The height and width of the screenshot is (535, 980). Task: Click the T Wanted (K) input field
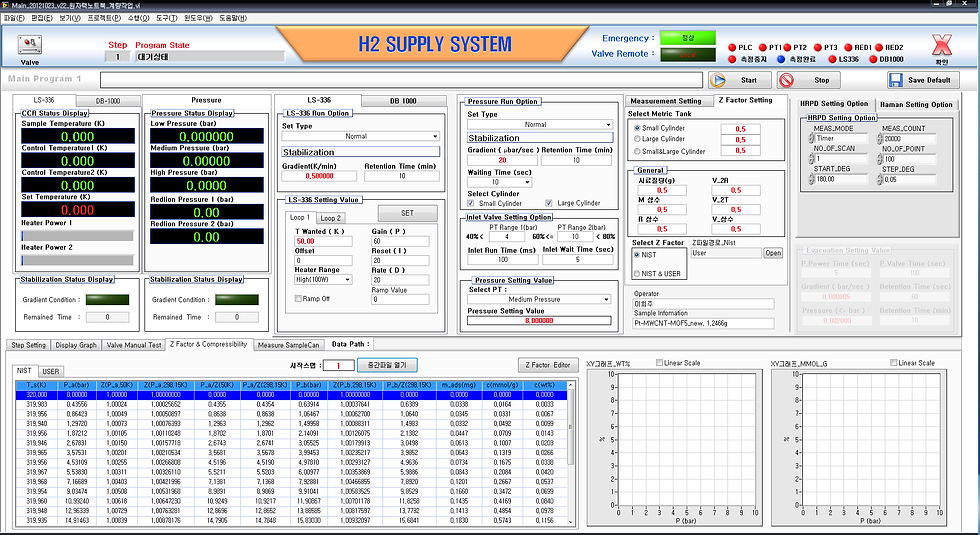coord(324,241)
